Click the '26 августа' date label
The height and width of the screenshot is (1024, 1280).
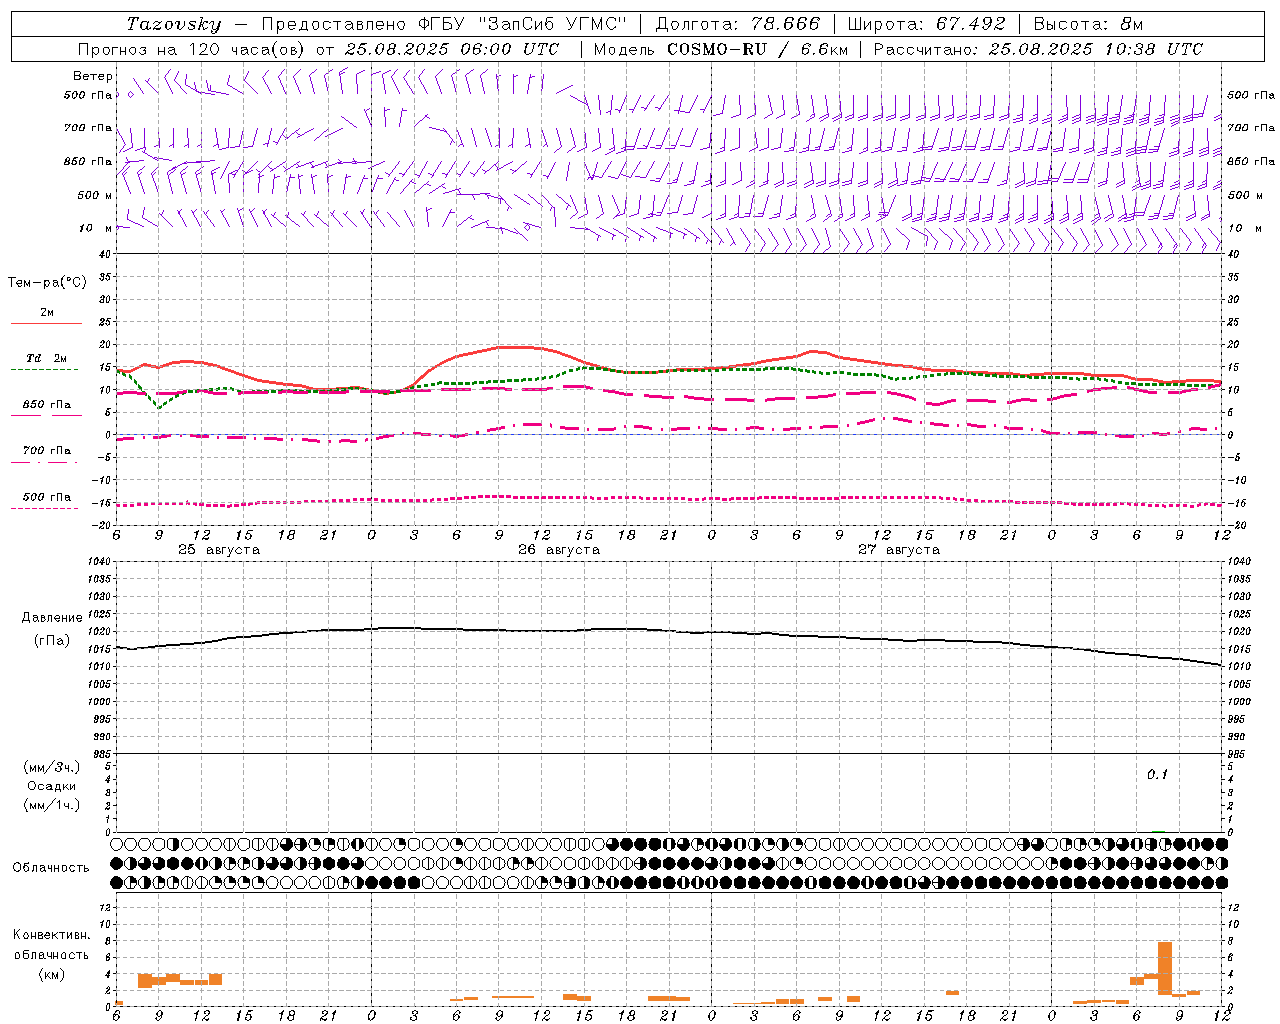pos(559,550)
